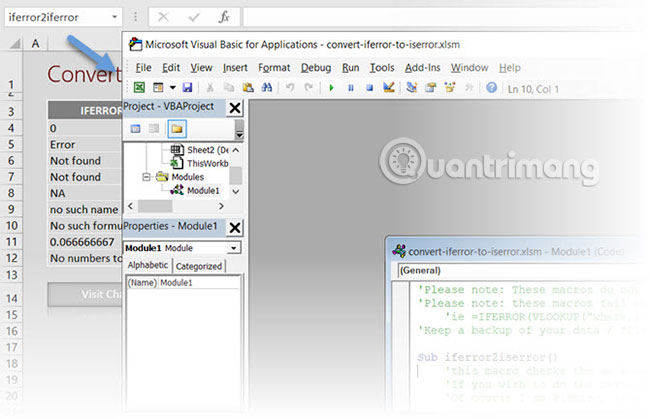650x419 pixels.
Task: Open the Edit menu
Action: tap(171, 68)
